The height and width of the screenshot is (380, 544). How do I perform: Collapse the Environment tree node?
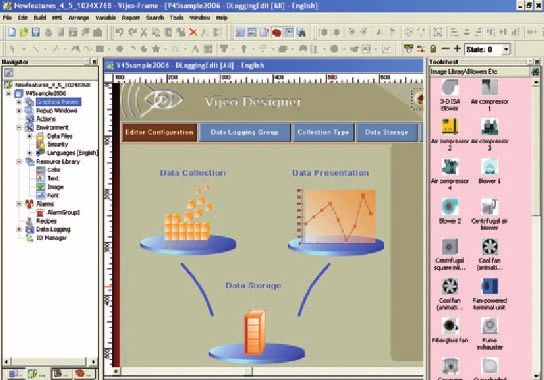pyautogui.click(x=19, y=128)
